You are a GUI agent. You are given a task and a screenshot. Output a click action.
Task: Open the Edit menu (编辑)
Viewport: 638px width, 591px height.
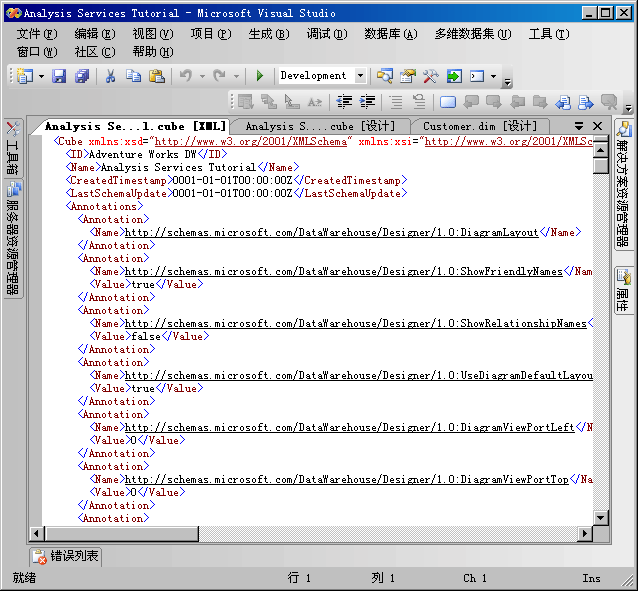(95, 34)
